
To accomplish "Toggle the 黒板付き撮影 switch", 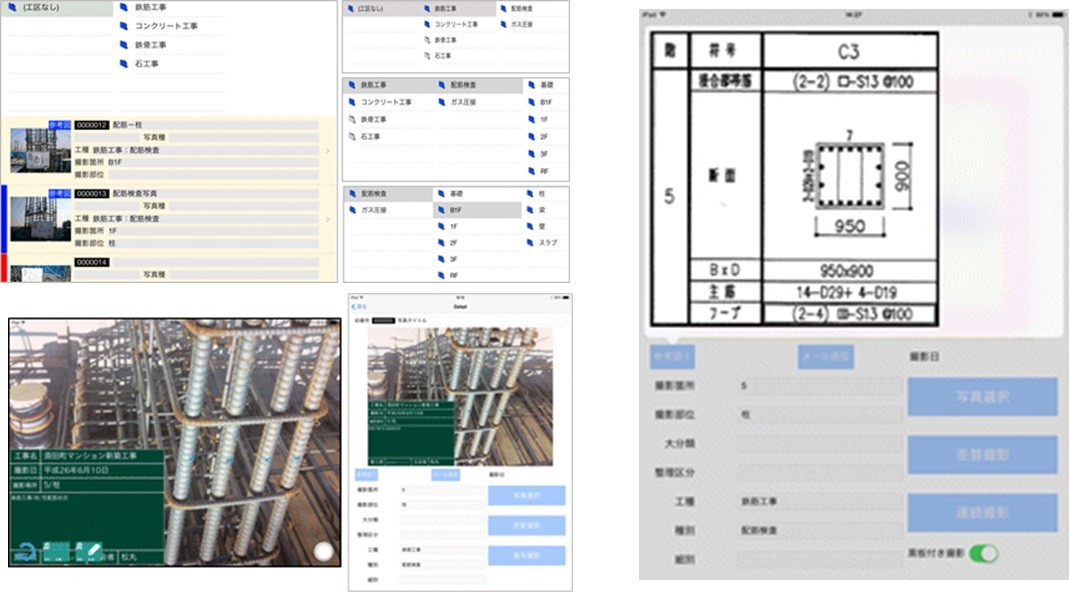I will tap(983, 552).
